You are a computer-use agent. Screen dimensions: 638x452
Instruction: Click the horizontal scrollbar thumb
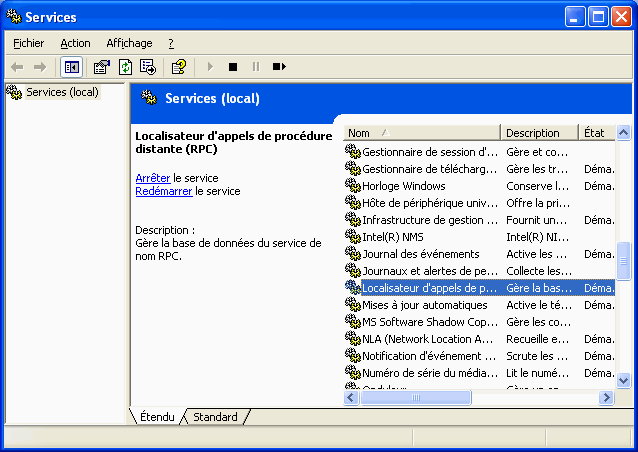coord(415,397)
